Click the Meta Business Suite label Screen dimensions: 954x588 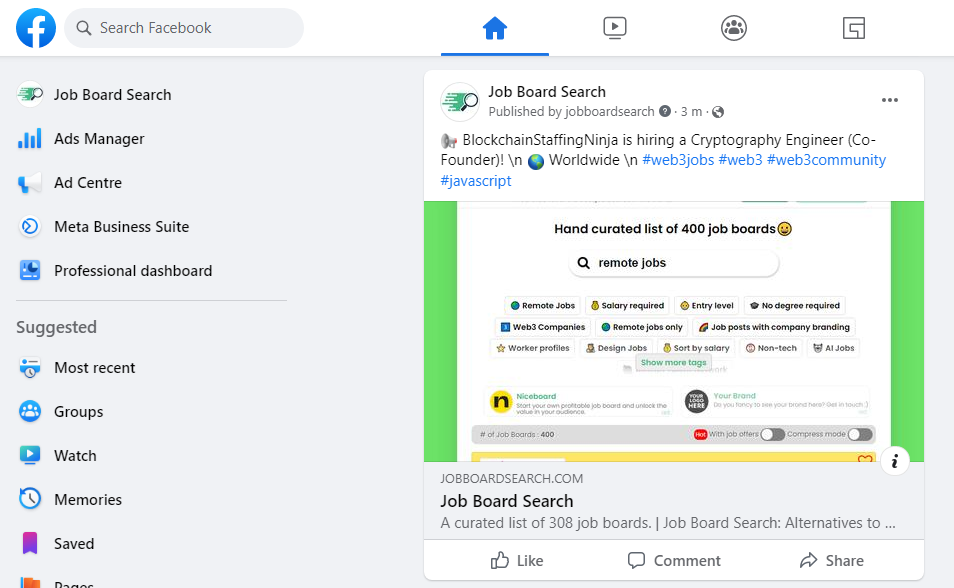(x=122, y=227)
